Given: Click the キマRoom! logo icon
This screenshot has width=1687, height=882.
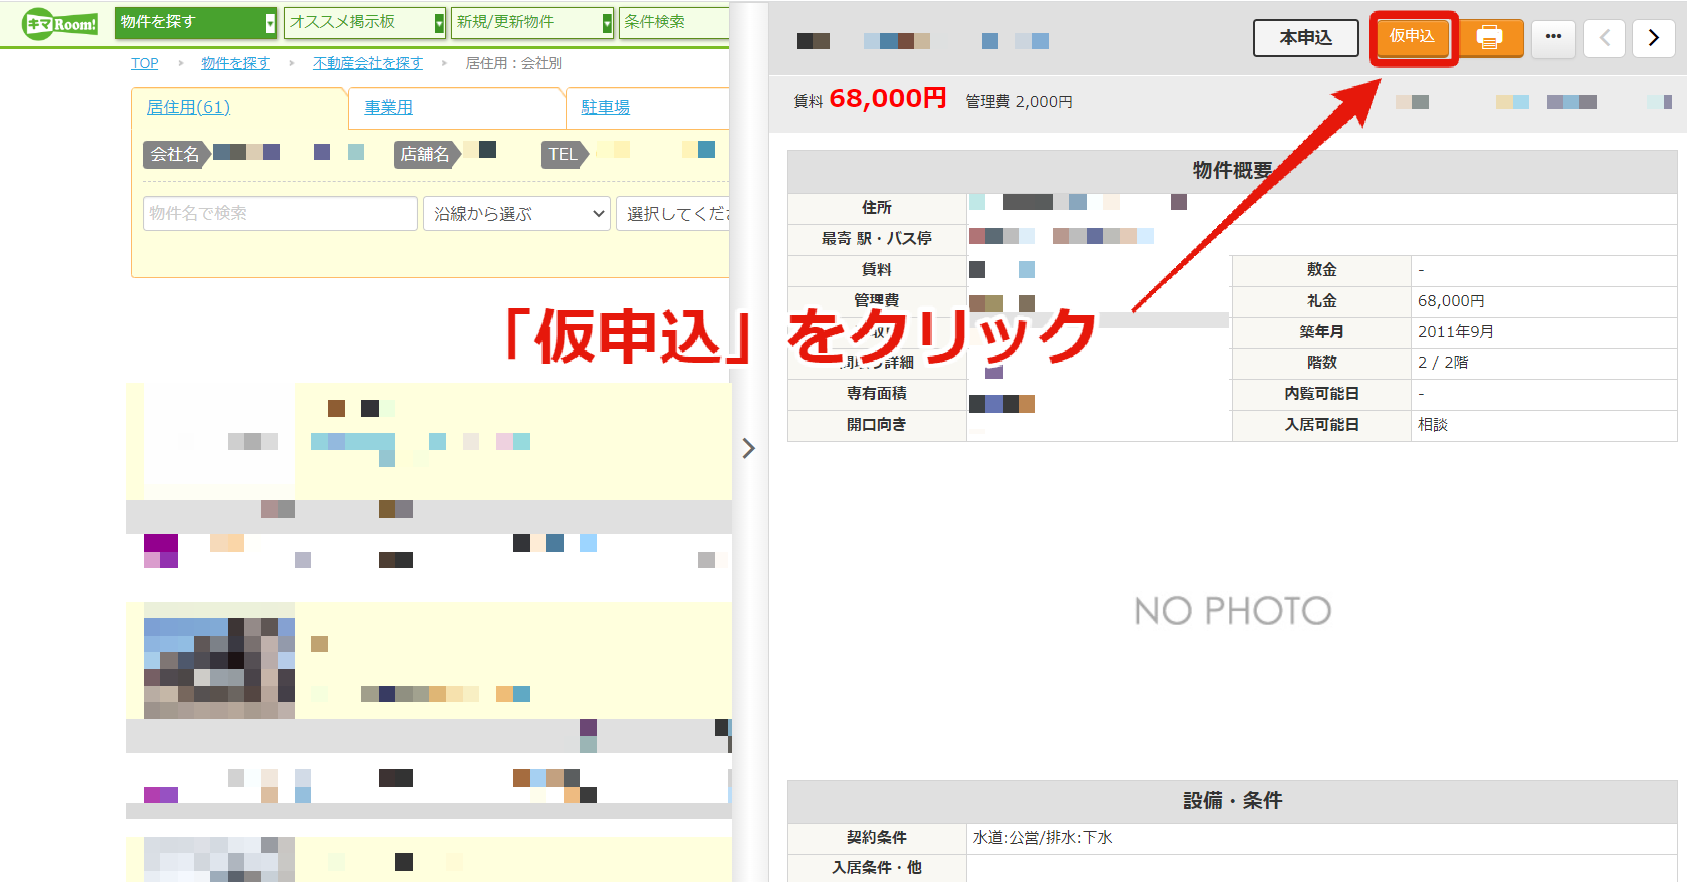Looking at the screenshot, I should pyautogui.click(x=60, y=23).
